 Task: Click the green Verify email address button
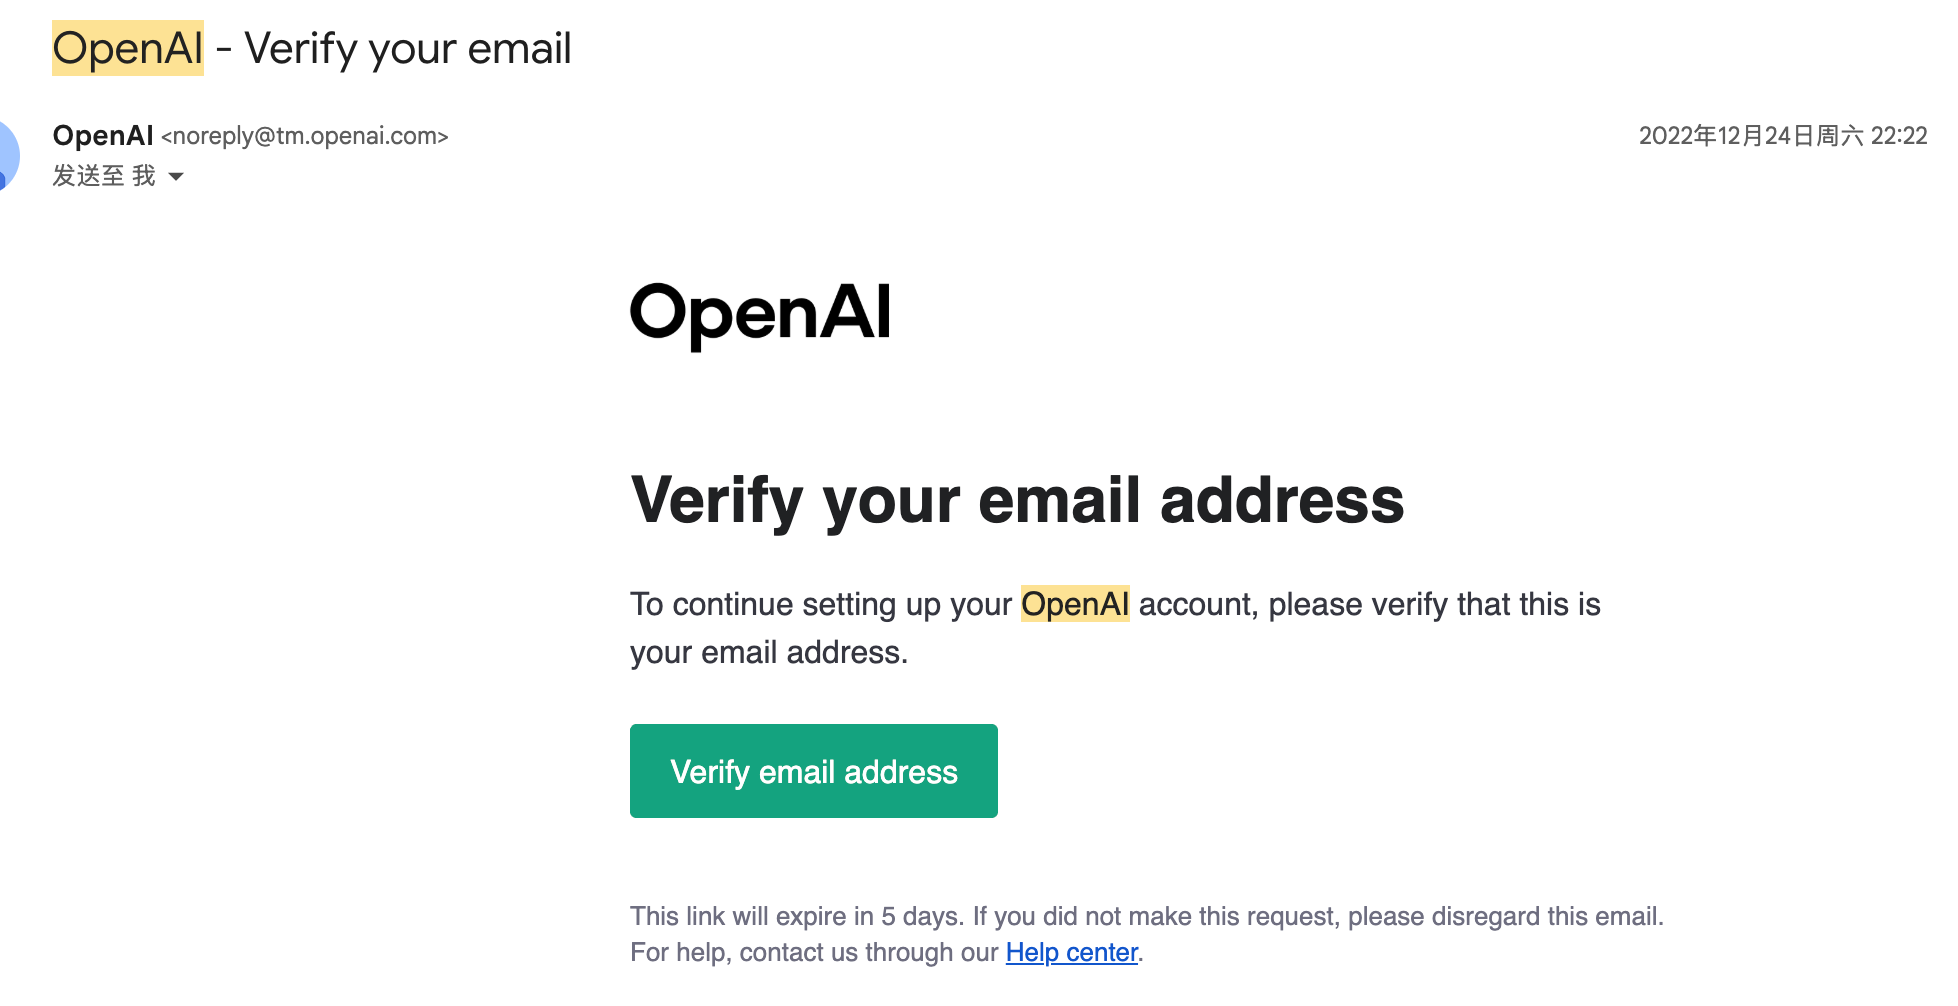pyautogui.click(x=813, y=771)
